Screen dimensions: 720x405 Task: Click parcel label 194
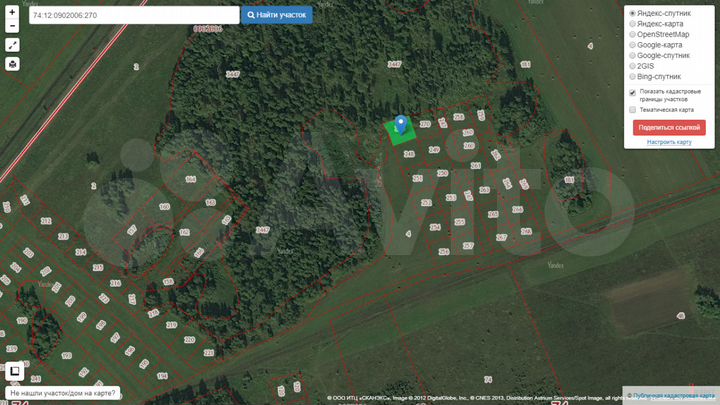tap(162, 376)
